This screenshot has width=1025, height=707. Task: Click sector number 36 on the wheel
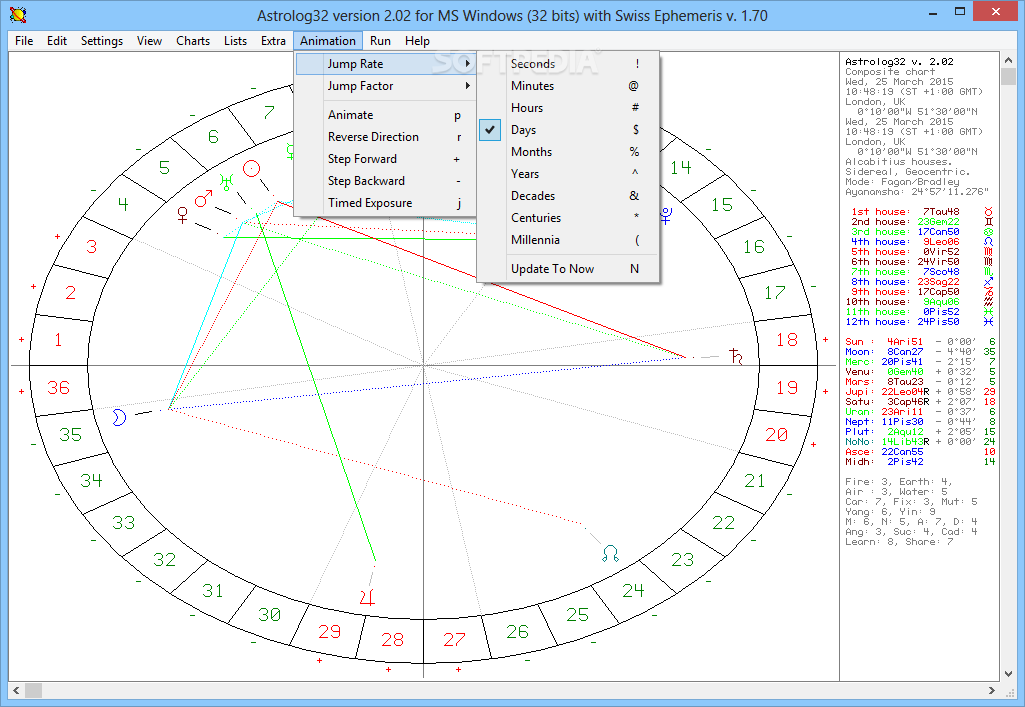coord(58,387)
